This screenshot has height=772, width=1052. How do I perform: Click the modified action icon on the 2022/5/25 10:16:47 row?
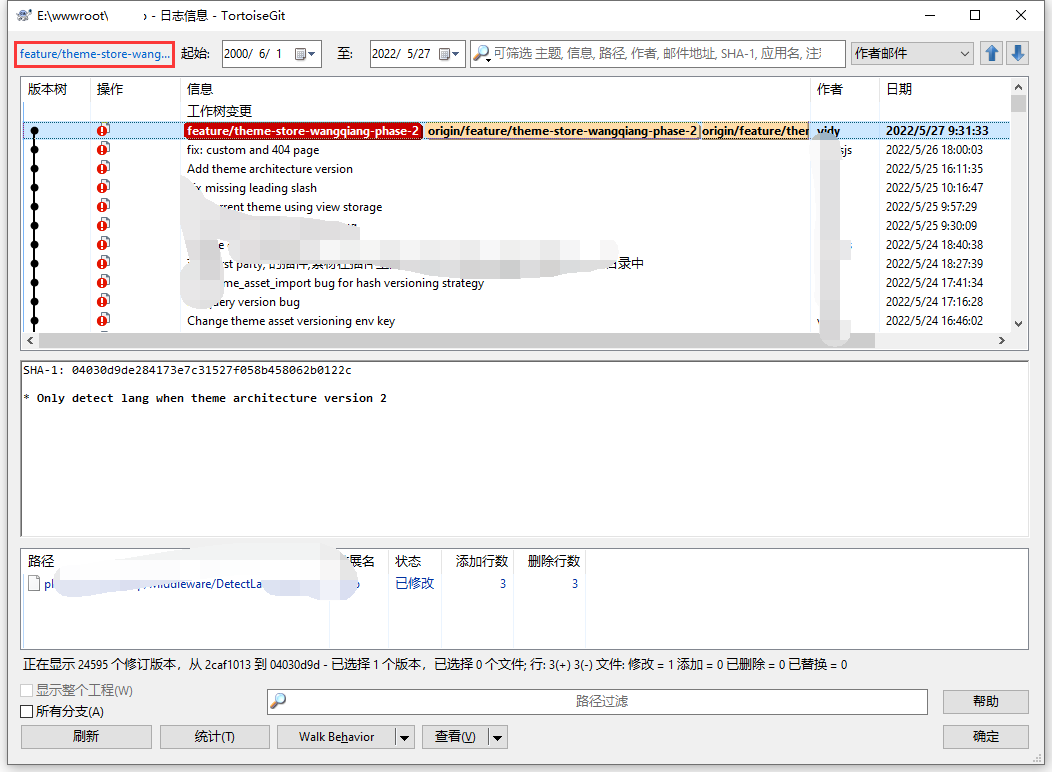pyautogui.click(x=103, y=187)
